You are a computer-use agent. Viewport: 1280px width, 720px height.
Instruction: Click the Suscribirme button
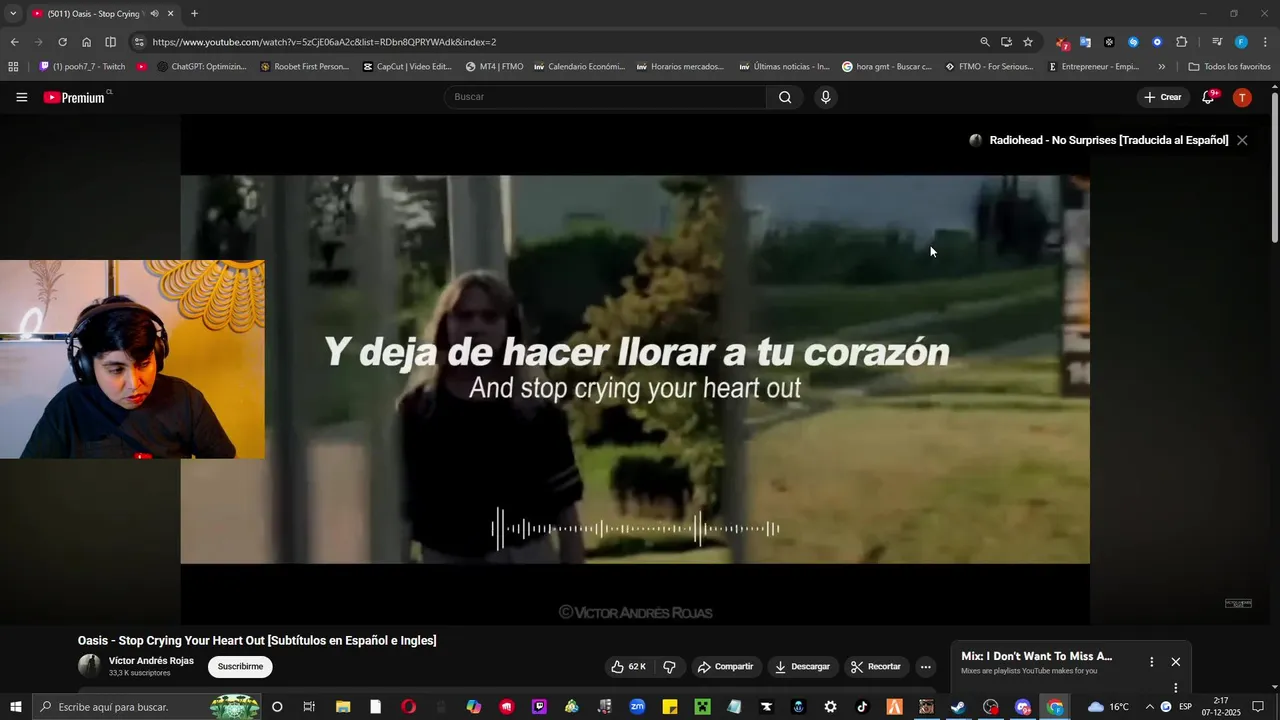point(240,667)
